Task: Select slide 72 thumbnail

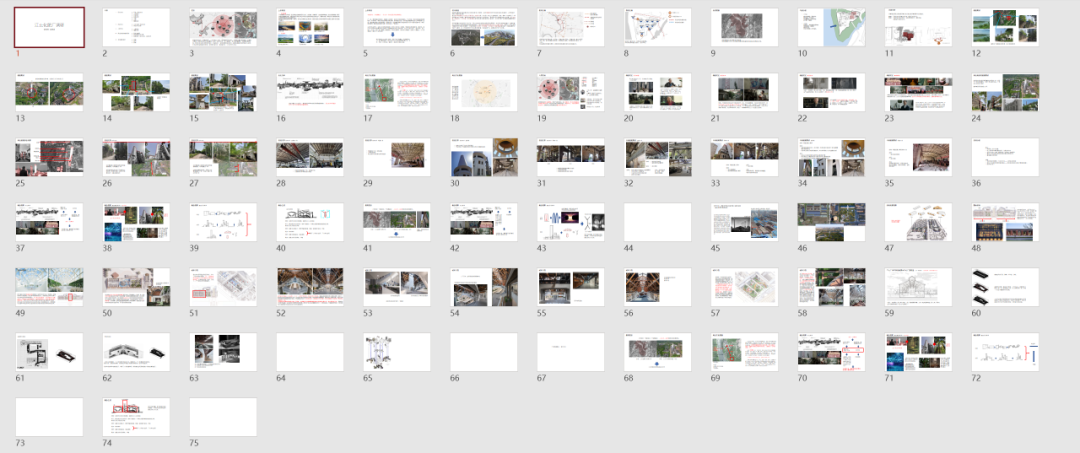Action: (1006, 352)
